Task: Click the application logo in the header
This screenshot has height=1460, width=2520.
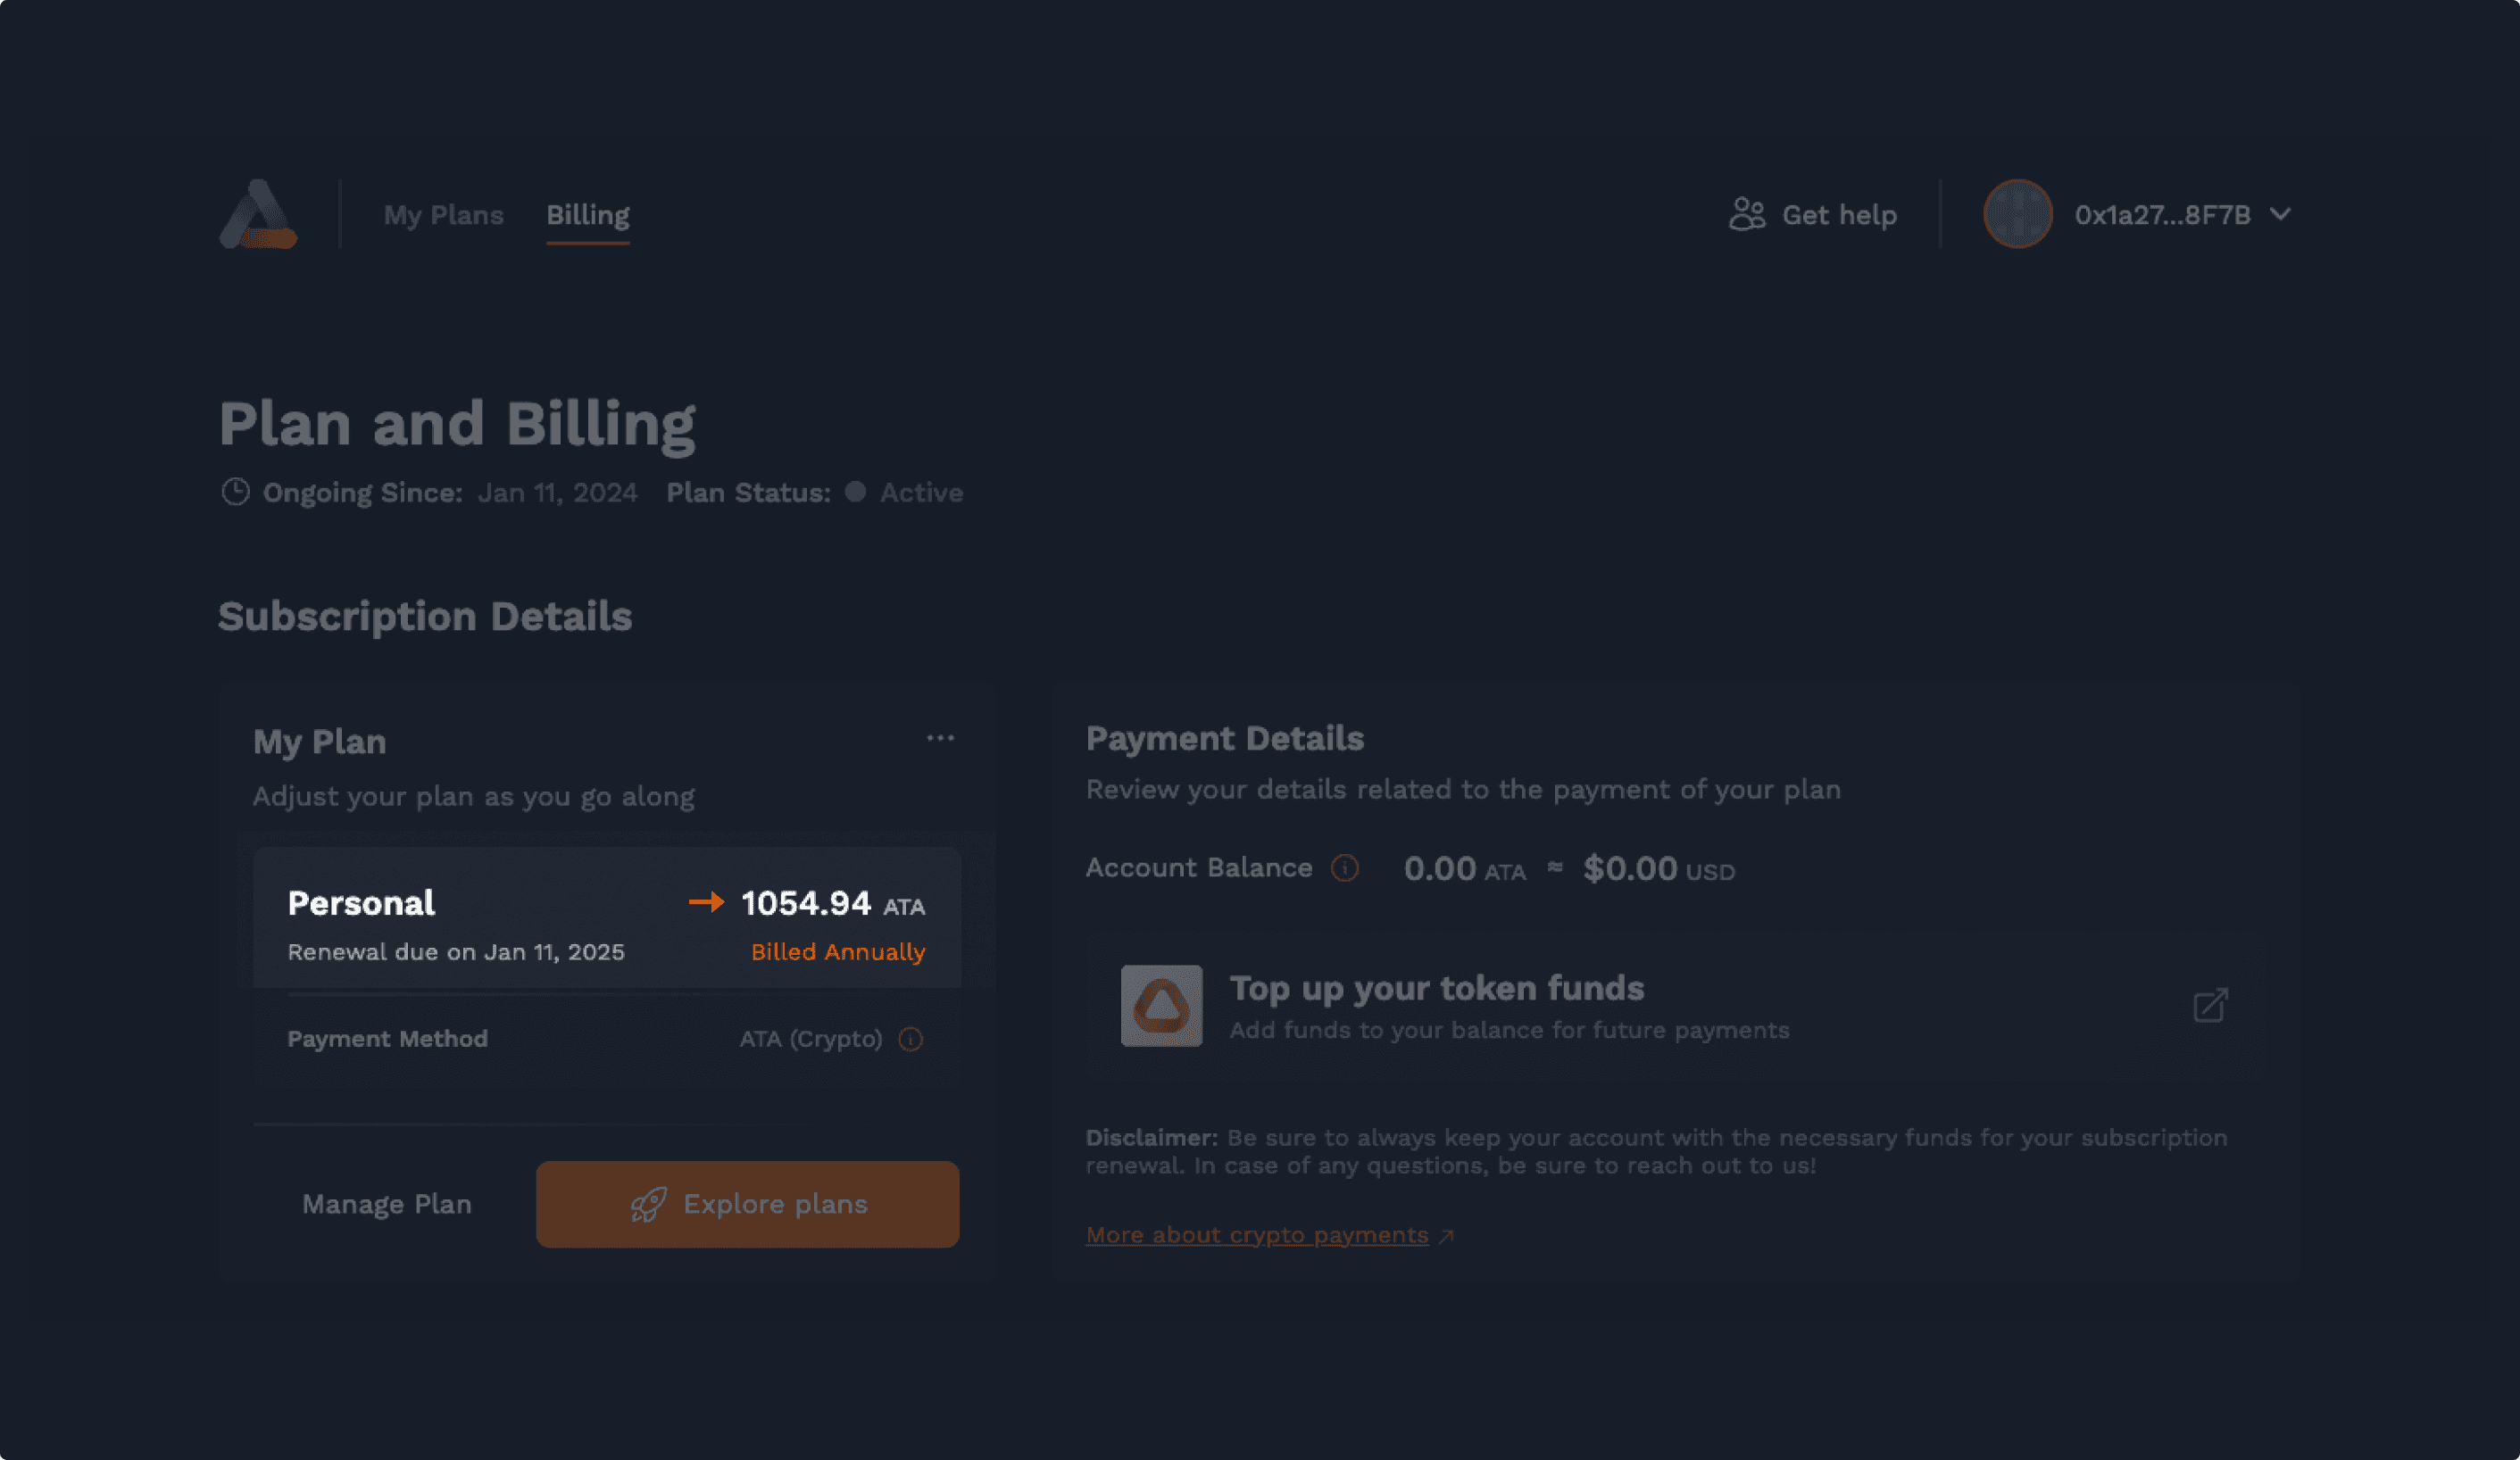Action: tap(259, 214)
